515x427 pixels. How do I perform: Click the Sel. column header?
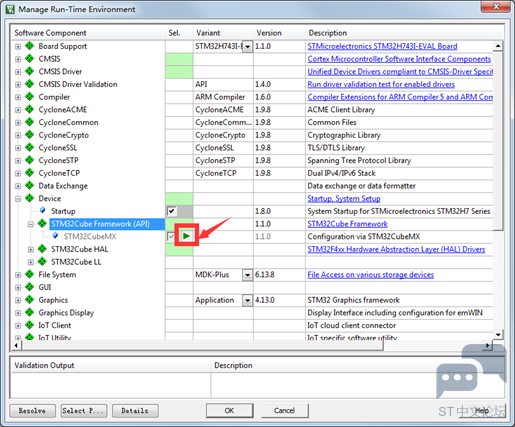[179, 33]
